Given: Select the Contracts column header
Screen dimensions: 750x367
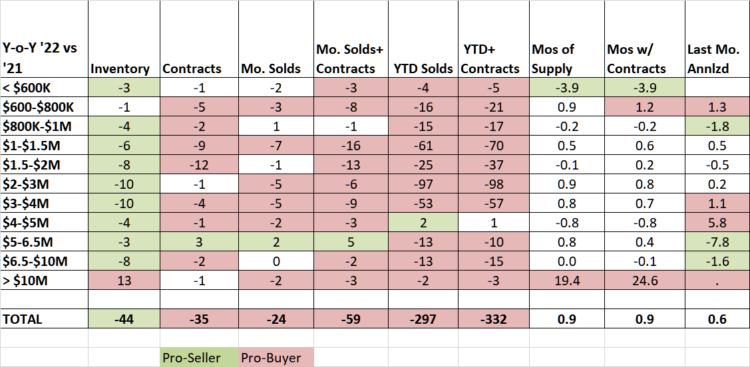Looking at the screenshot, I should [x=199, y=39].
